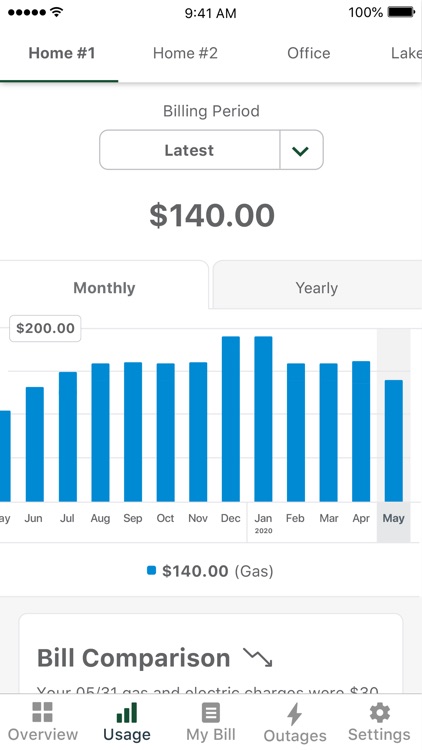The image size is (422, 750).
Task: Expand the Billing Period chevron arrow
Action: [300, 150]
